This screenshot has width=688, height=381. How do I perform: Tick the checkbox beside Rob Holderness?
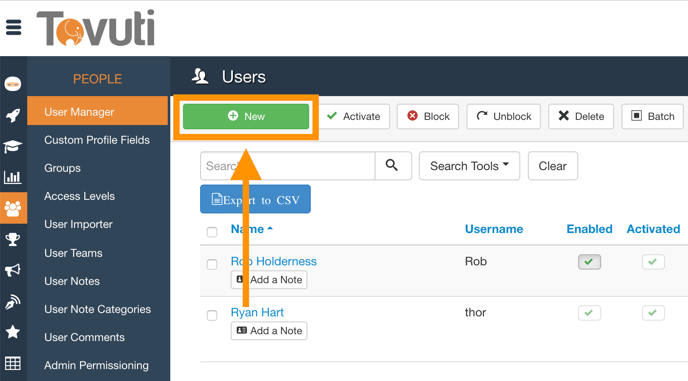(x=212, y=264)
